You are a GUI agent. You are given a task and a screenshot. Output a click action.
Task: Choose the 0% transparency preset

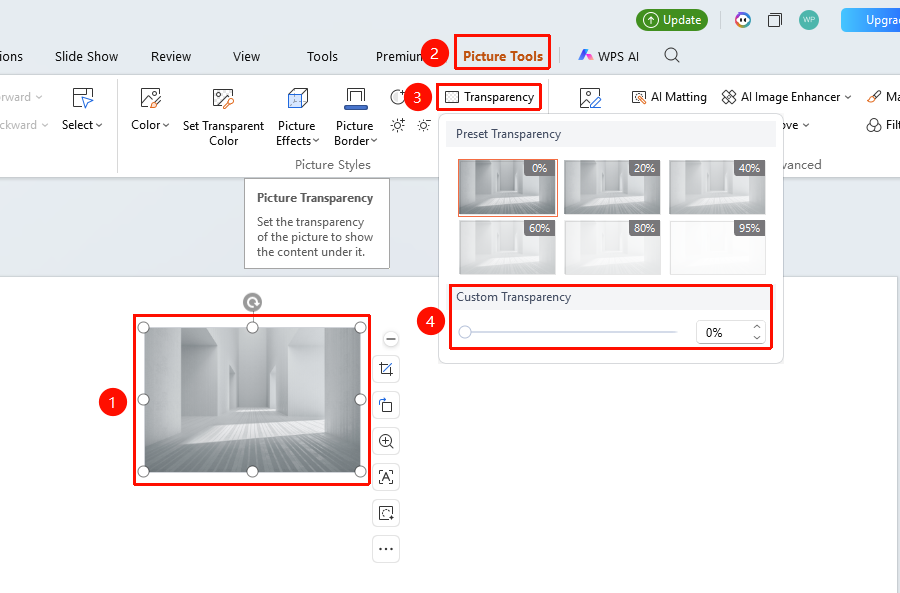(507, 188)
